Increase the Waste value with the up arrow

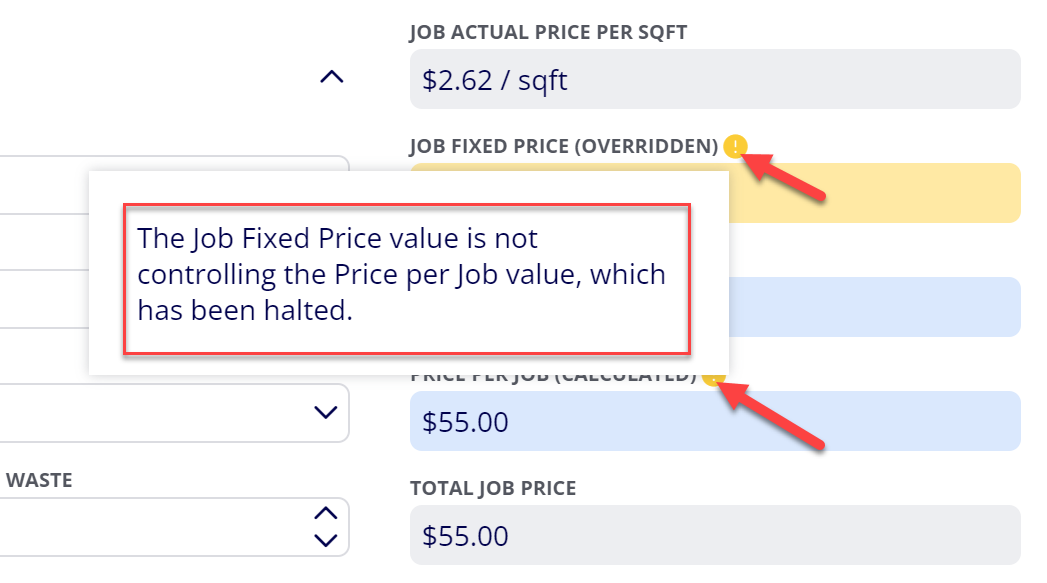click(326, 514)
